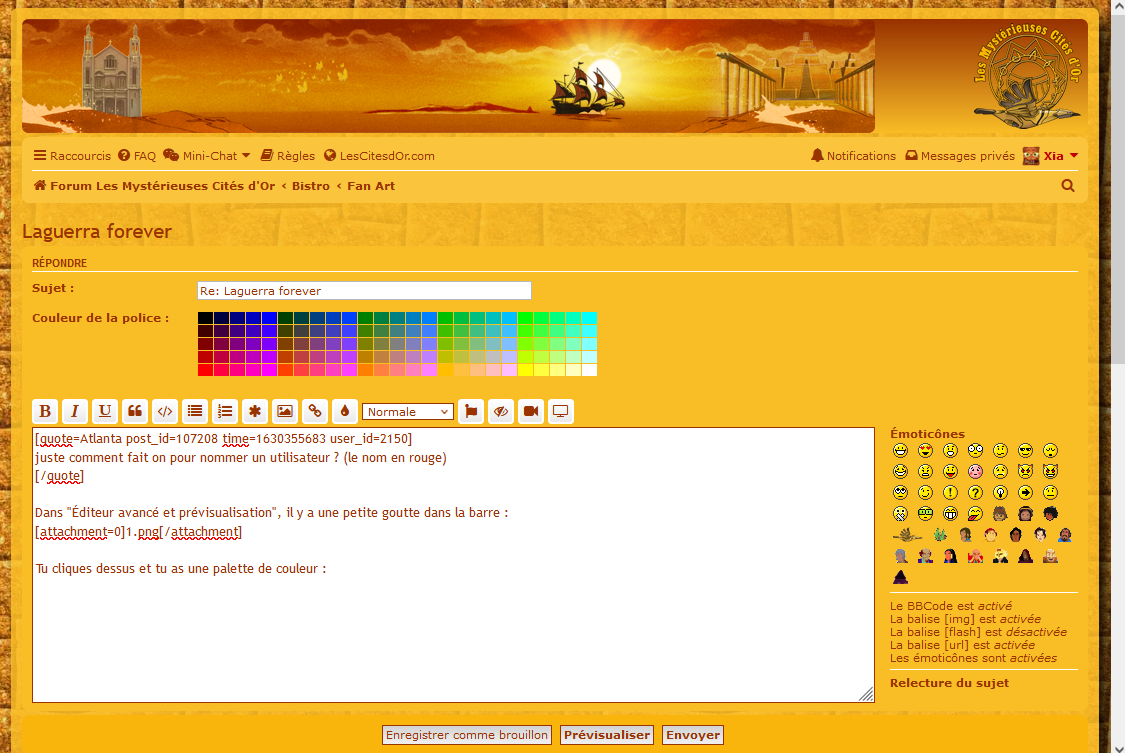This screenshot has height=753, width=1125.
Task: Click the Prévisualiser button
Action: click(x=606, y=735)
